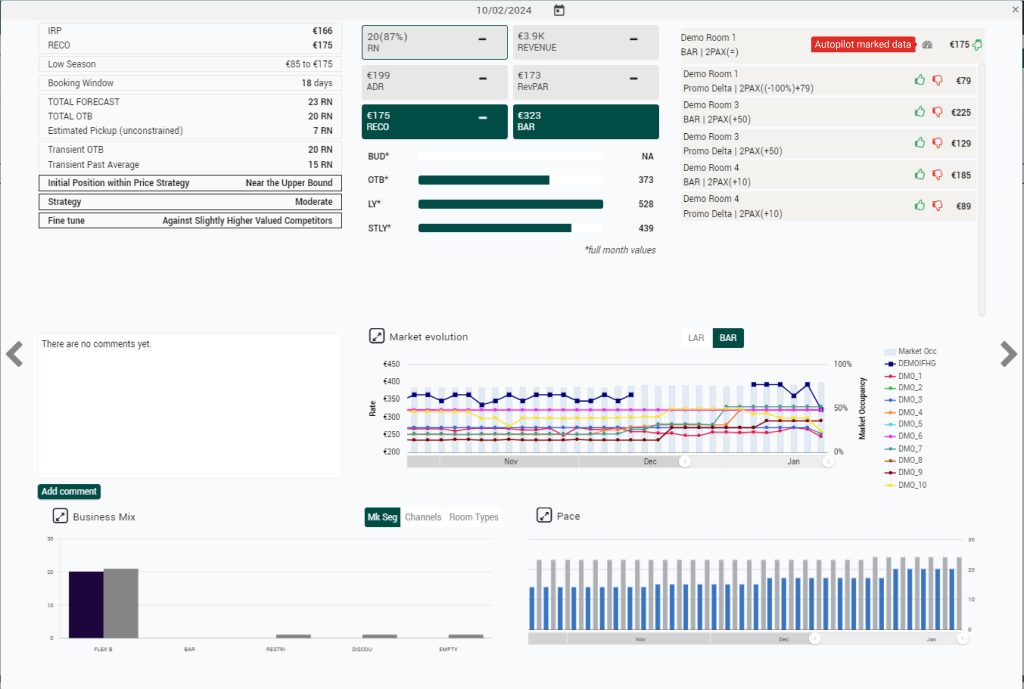1024x689 pixels.
Task: Hide the DMO_9 series in the legend
Action: [x=903, y=472]
